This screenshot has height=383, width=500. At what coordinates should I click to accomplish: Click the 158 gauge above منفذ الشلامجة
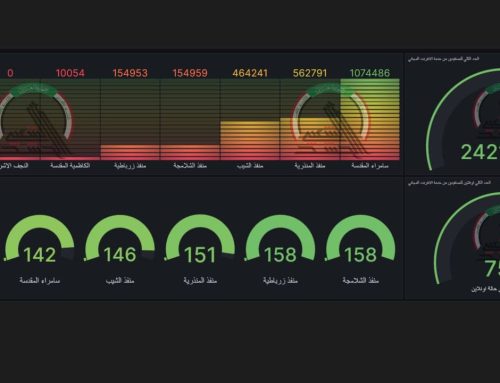(360, 239)
